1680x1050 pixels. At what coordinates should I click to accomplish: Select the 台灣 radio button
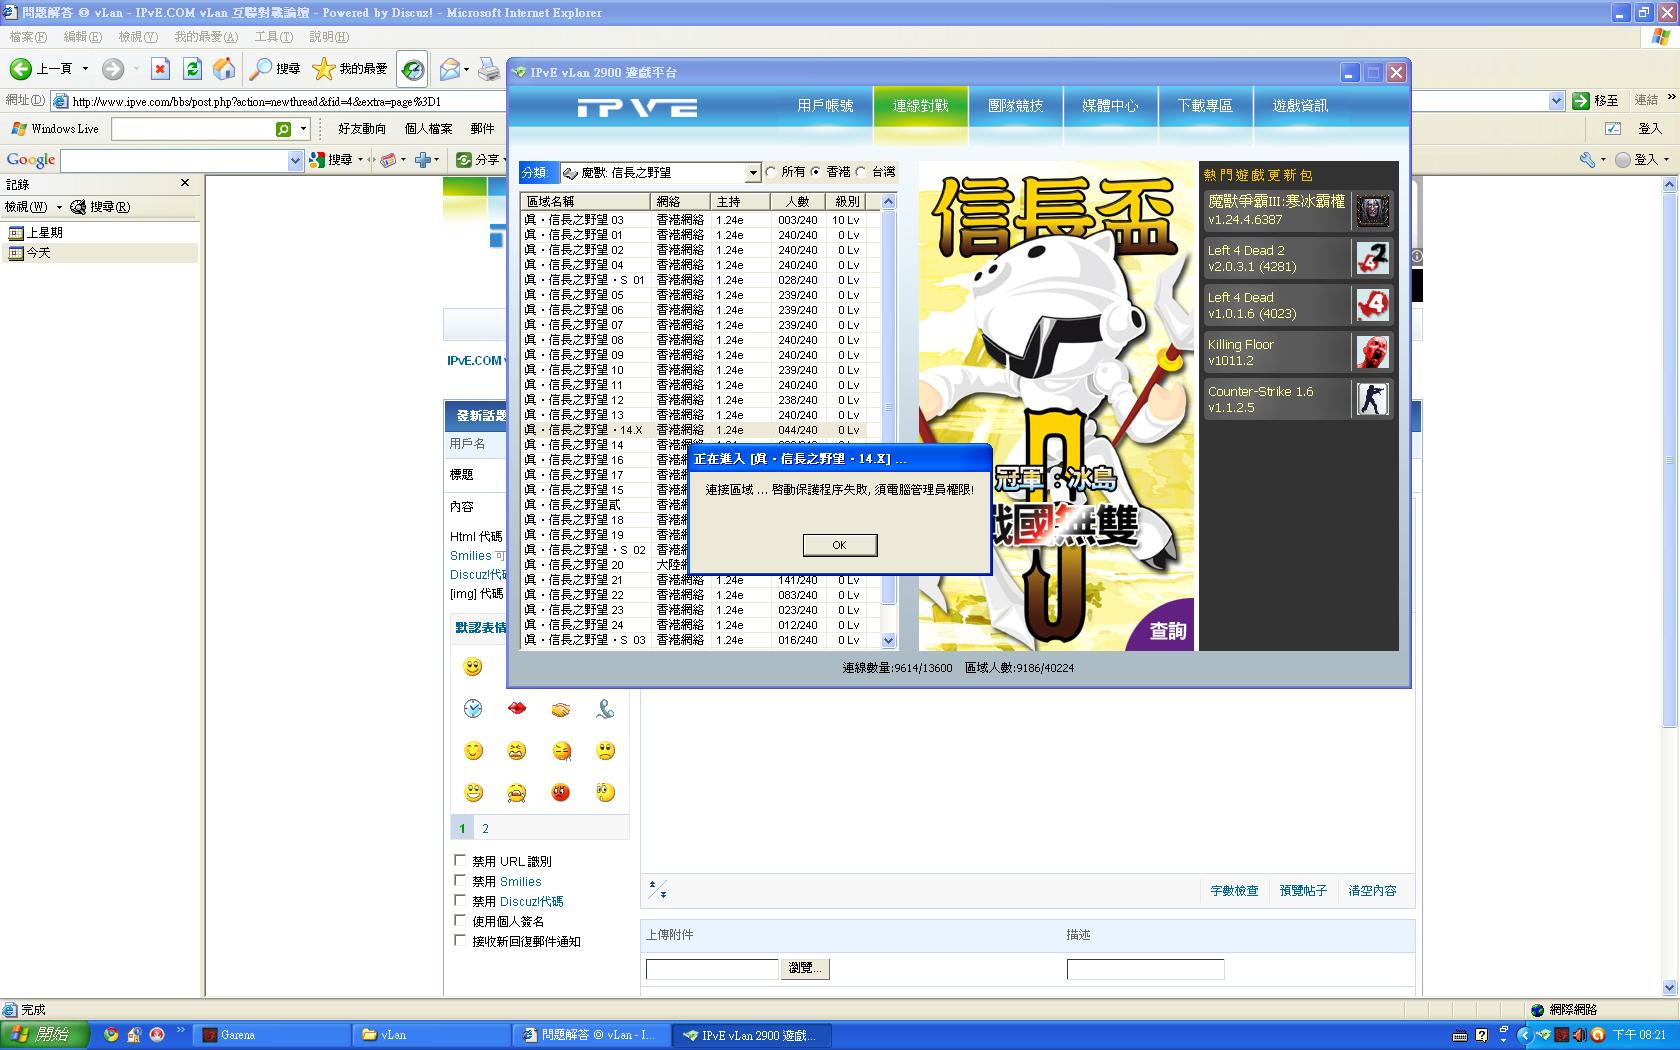coord(862,172)
